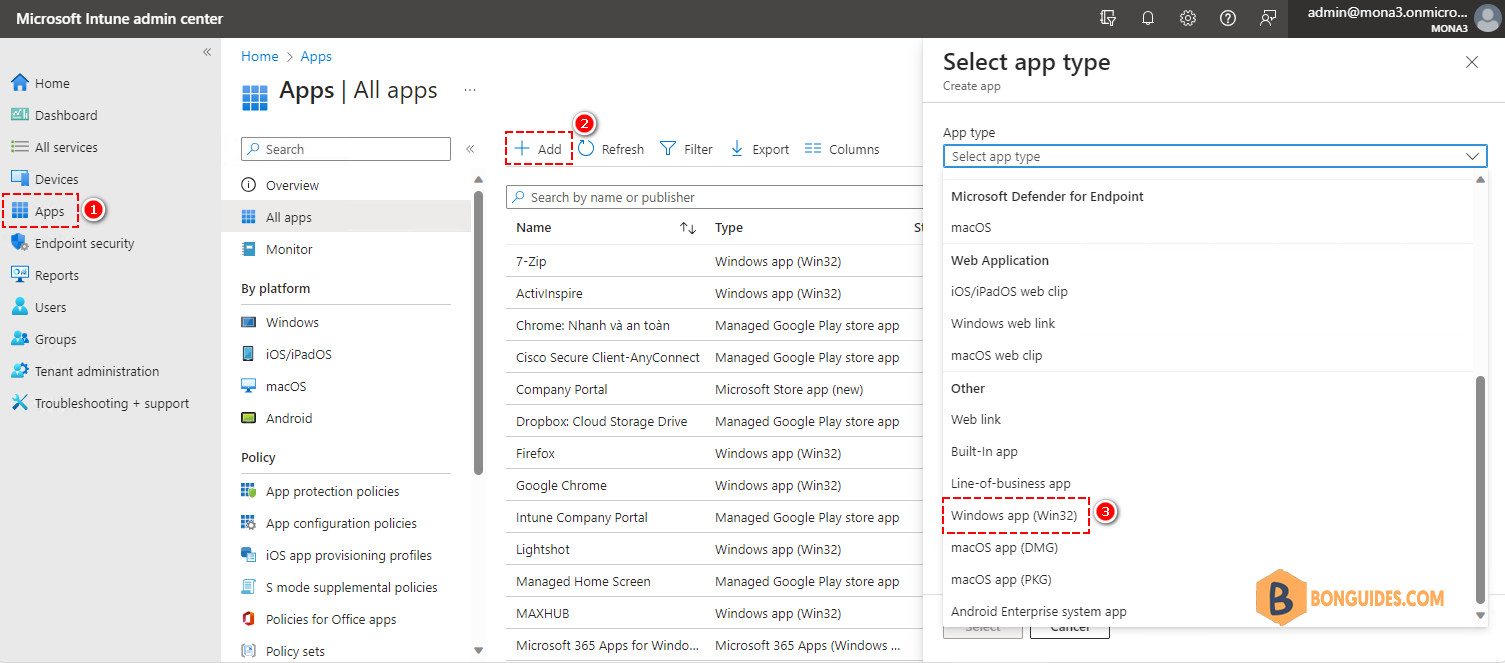The image size is (1505, 663).
Task: Click the Apps breadcrumb link
Action: [316, 56]
